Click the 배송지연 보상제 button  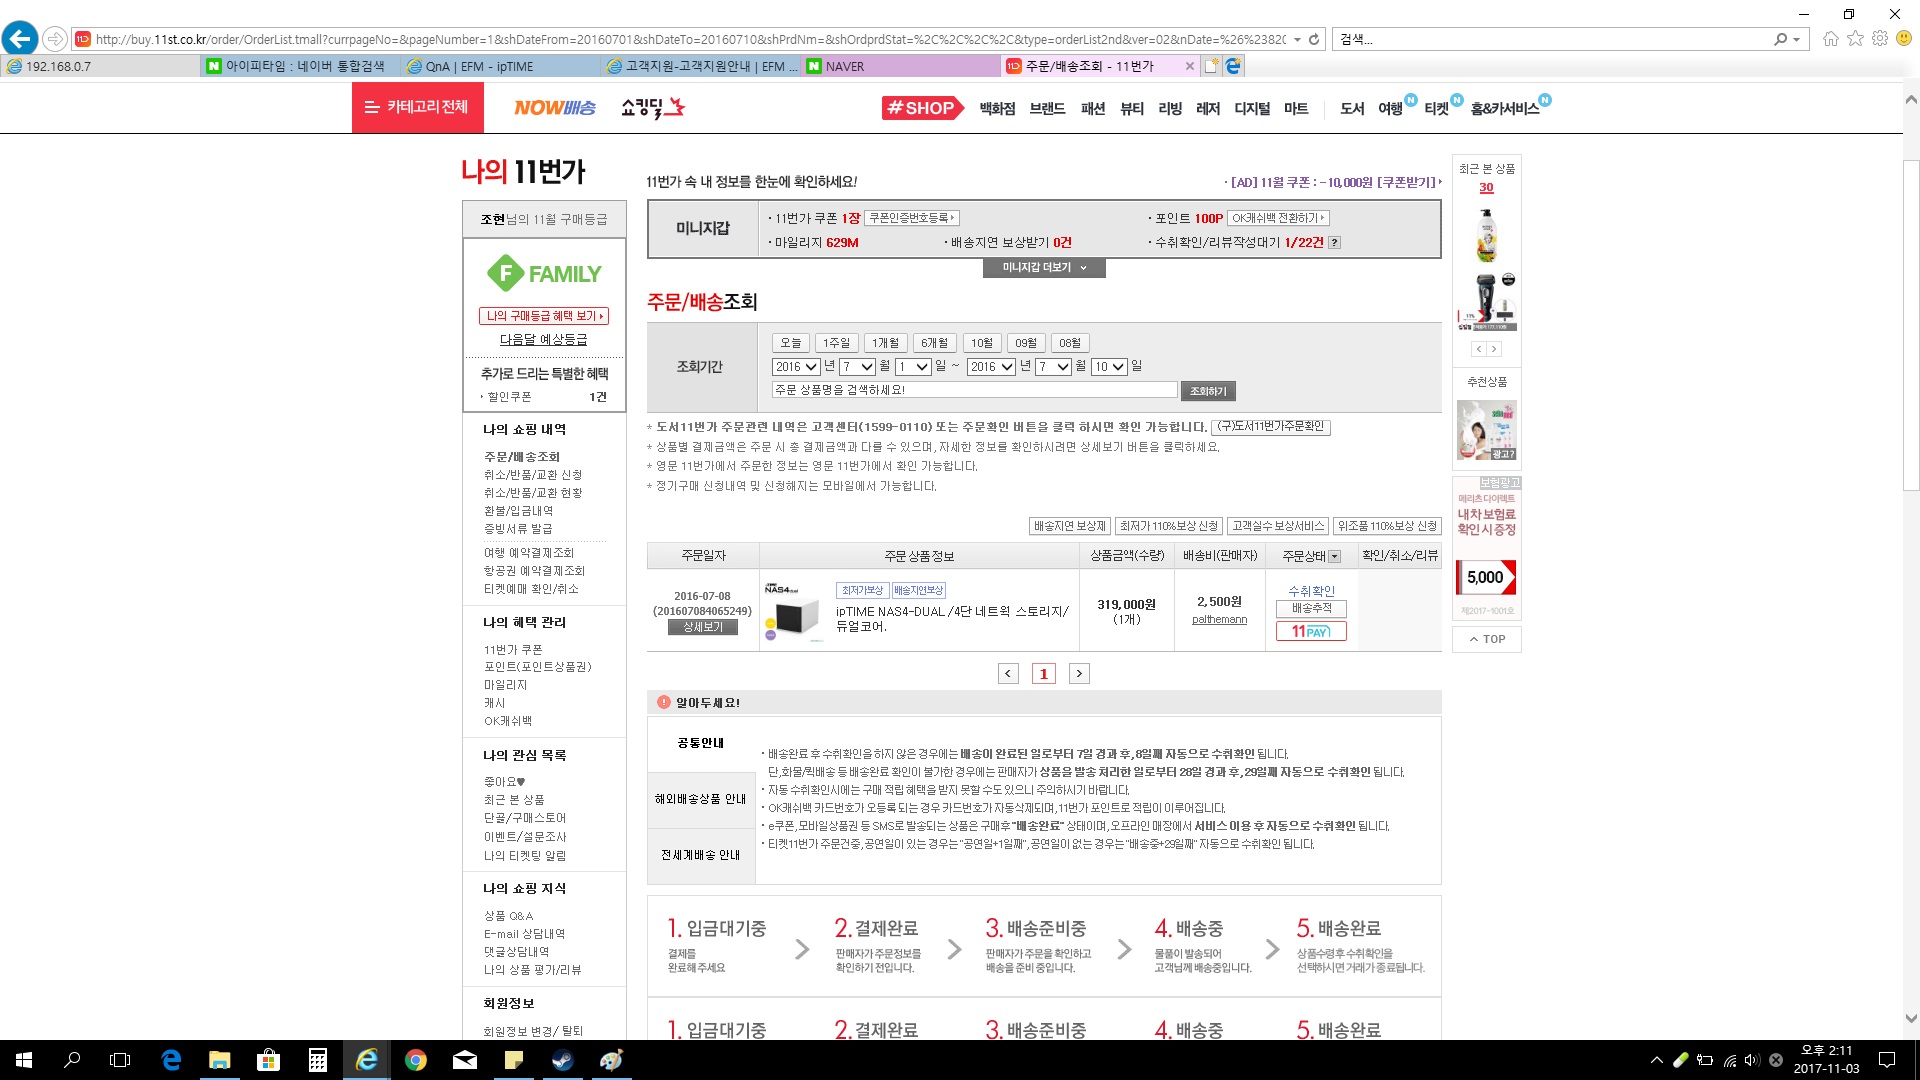pos(1069,526)
